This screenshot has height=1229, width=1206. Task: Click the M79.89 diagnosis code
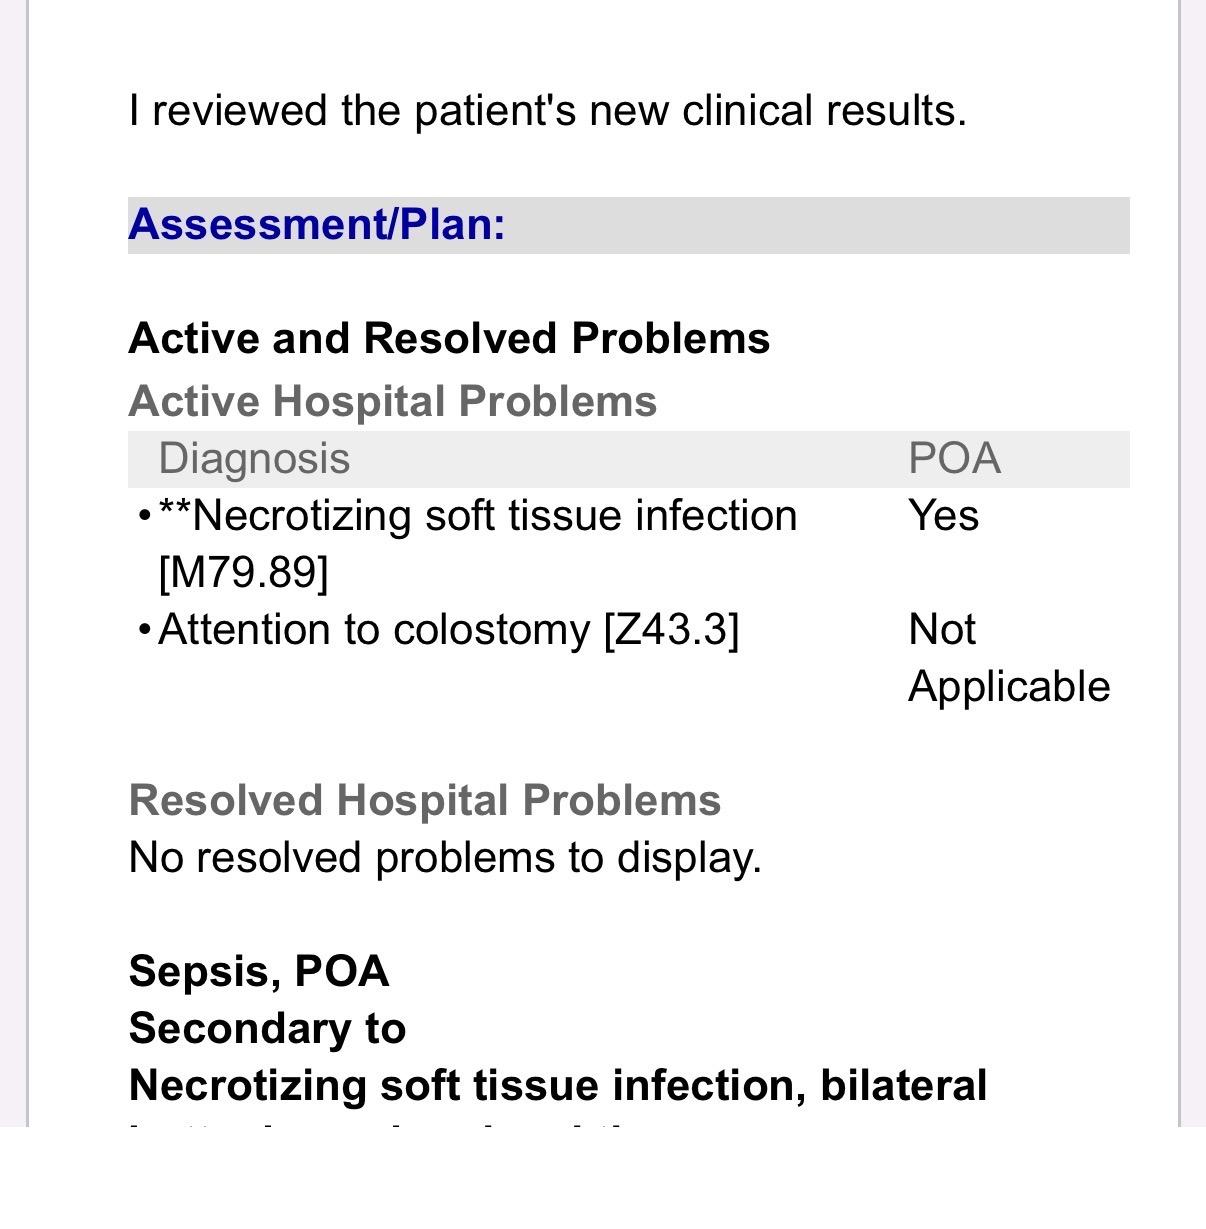pyautogui.click(x=243, y=573)
